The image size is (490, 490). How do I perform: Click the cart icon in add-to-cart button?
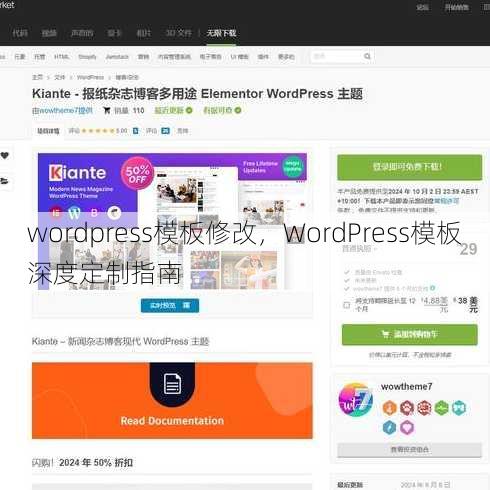point(385,334)
